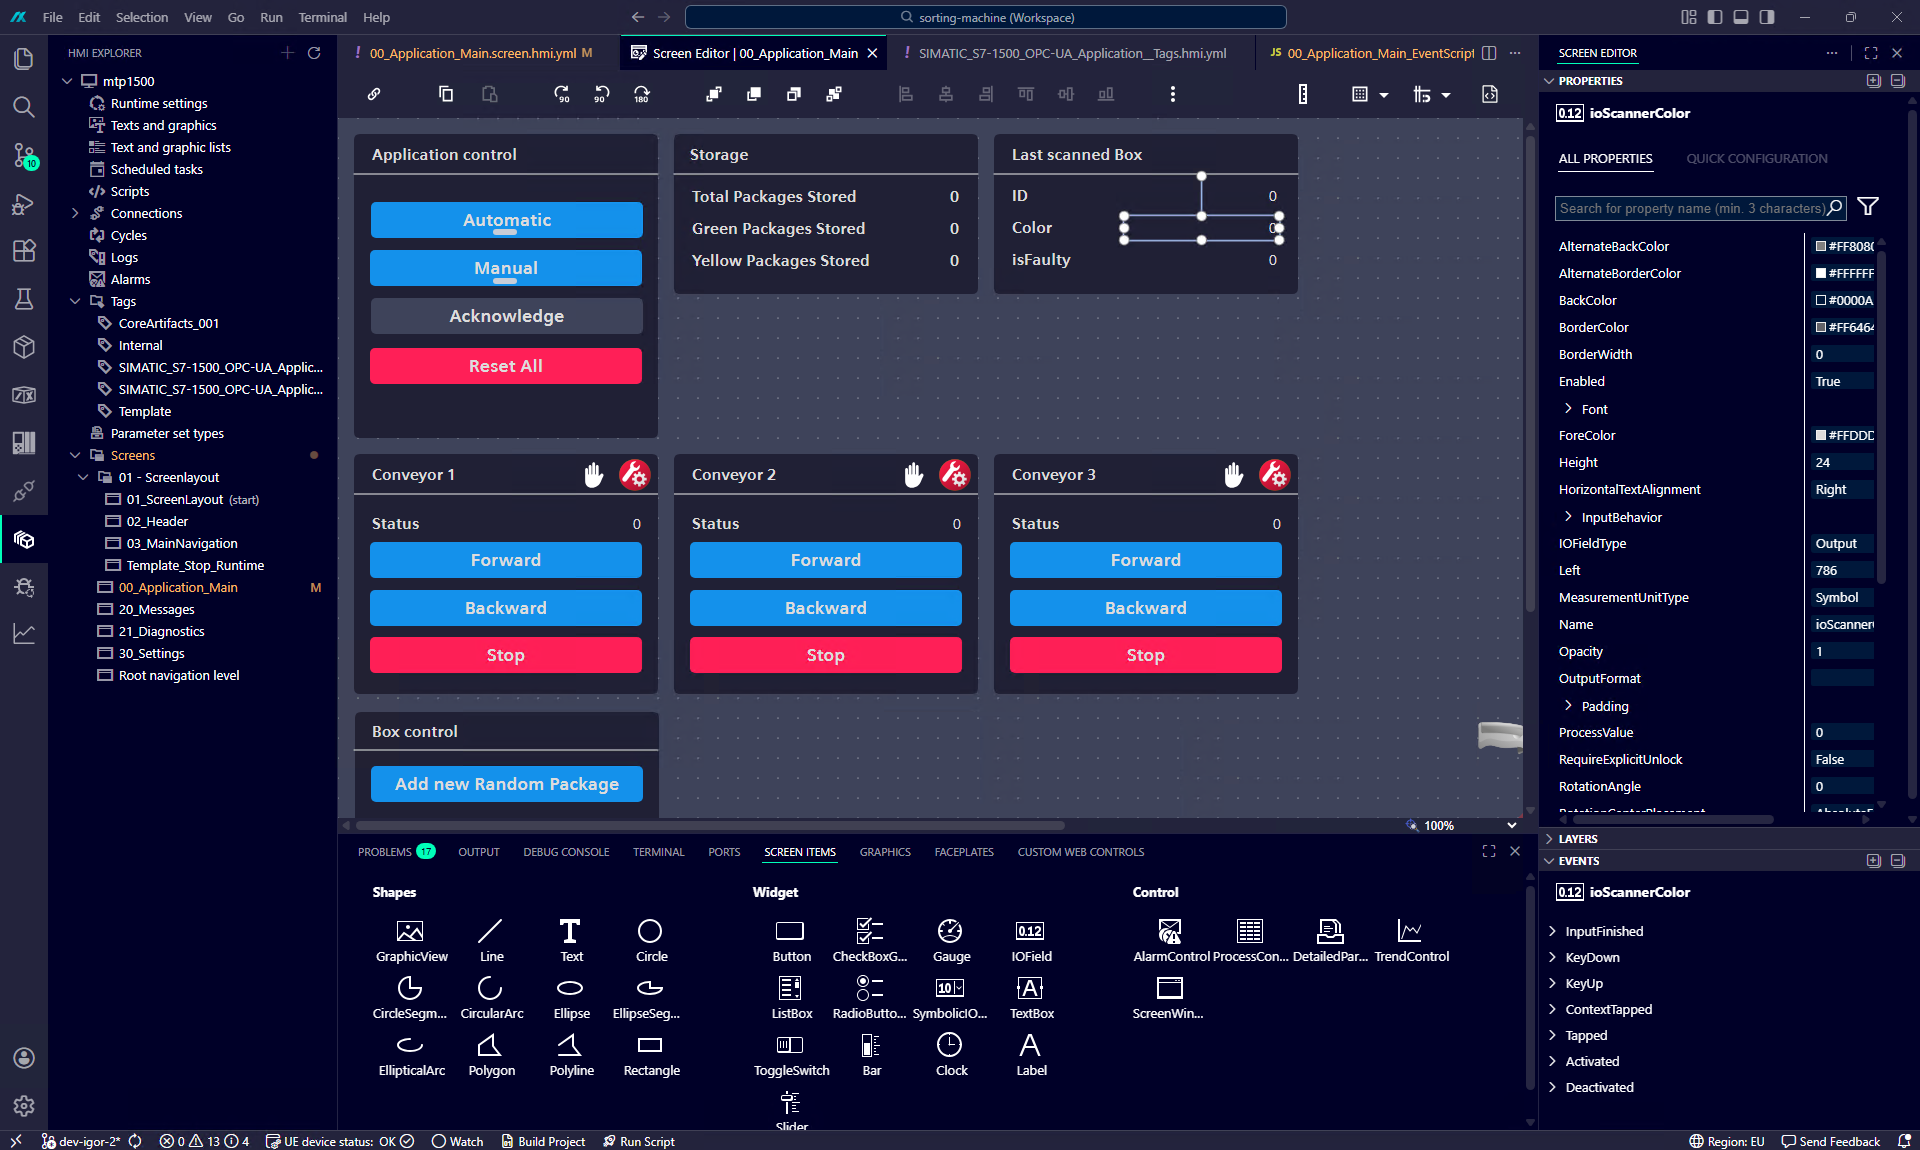Image resolution: width=1920 pixels, height=1150 pixels.
Task: Select the CircularArc shape
Action: (491, 998)
